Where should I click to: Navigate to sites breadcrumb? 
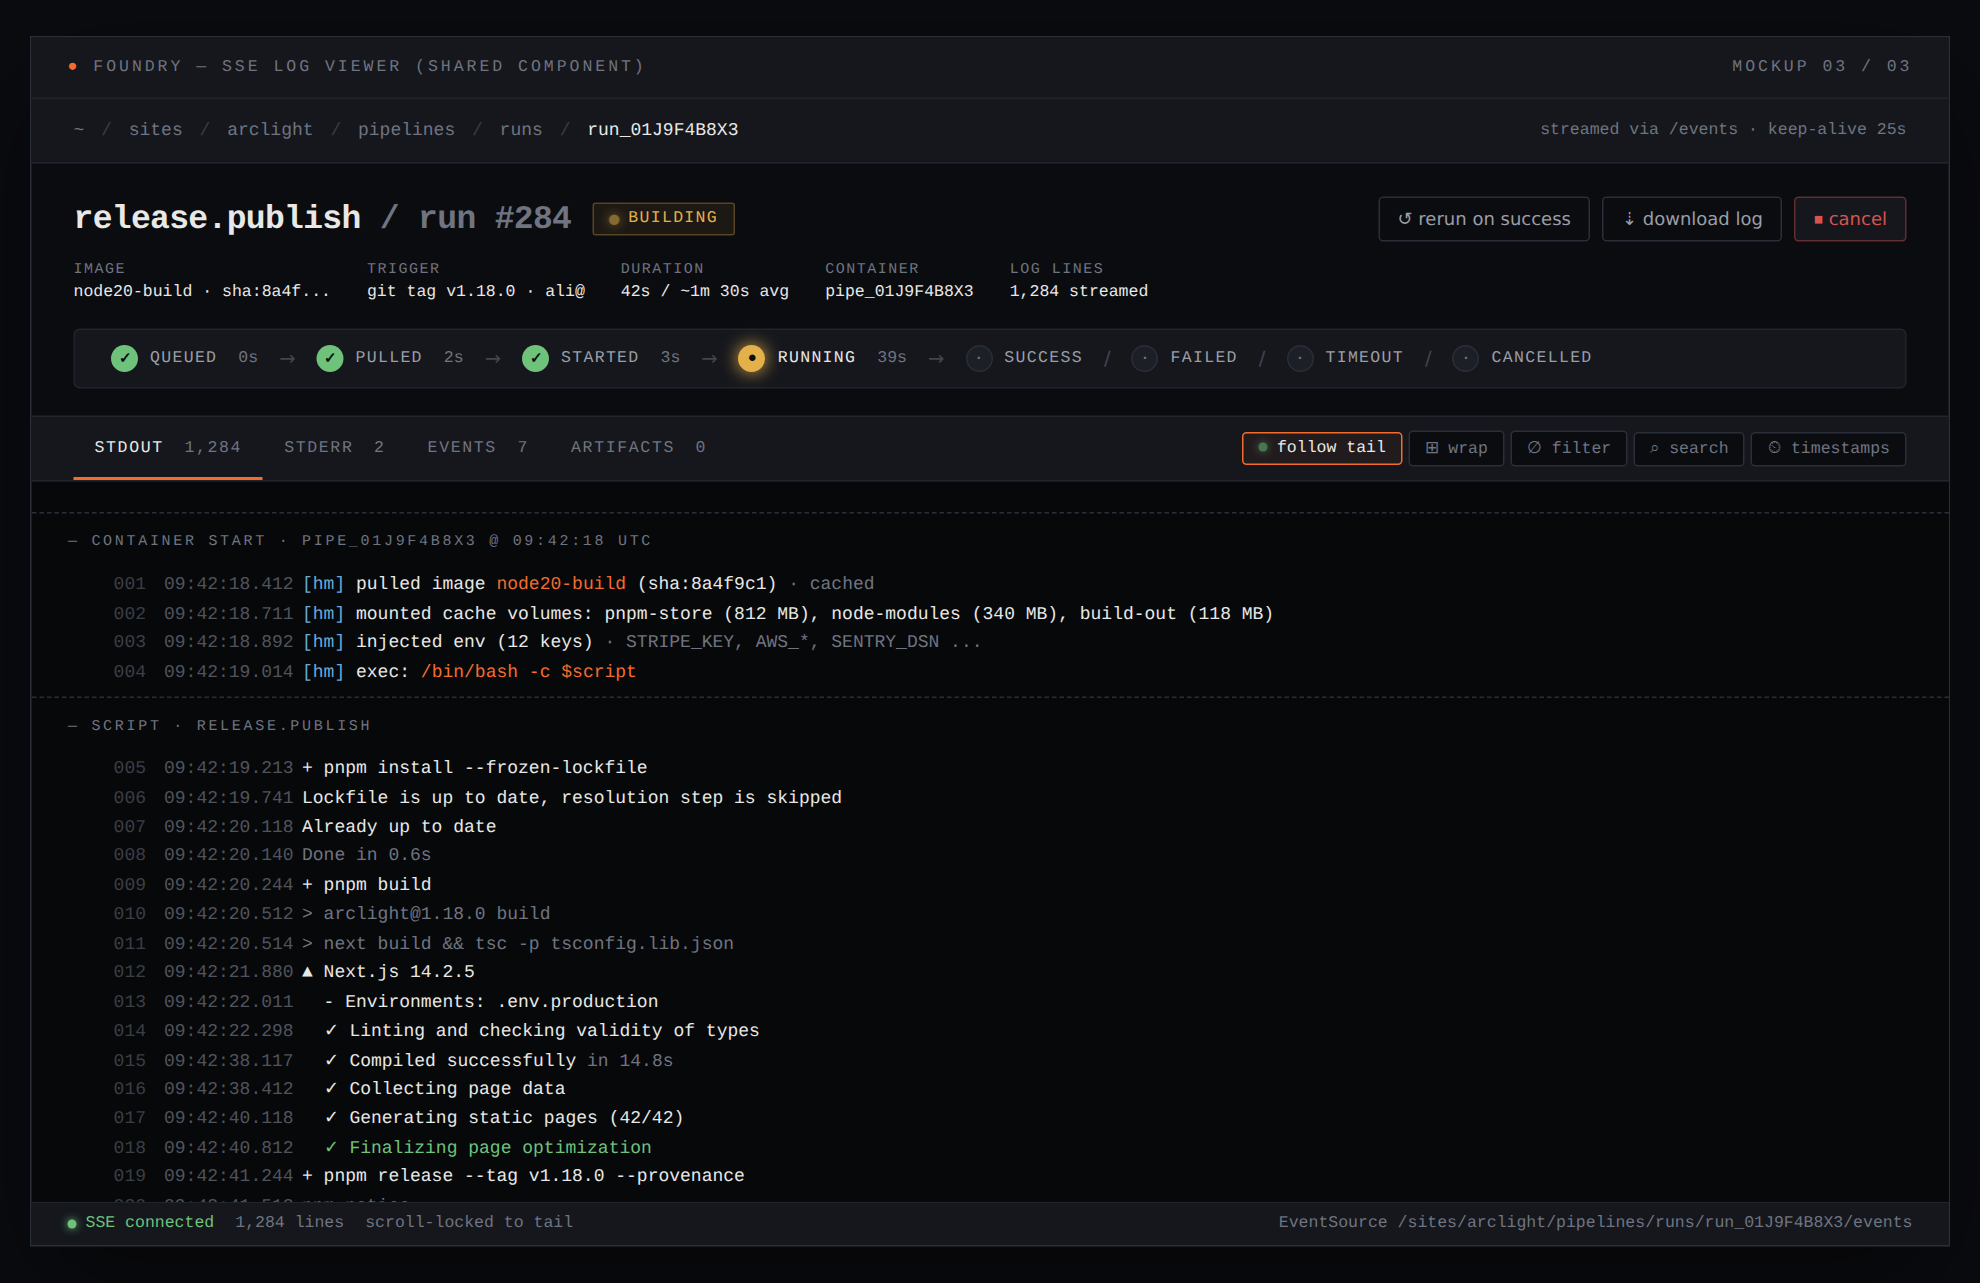pyautogui.click(x=156, y=130)
